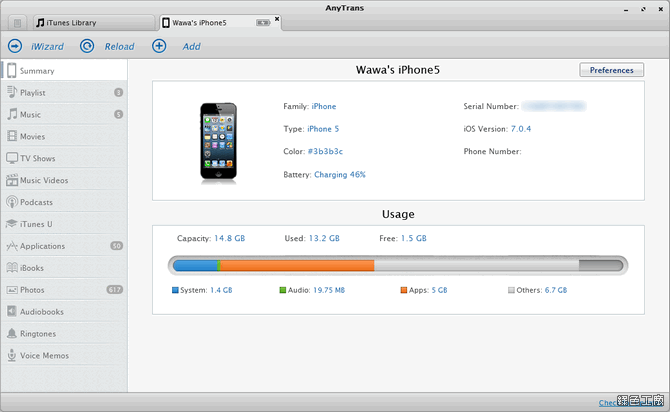Screen dimensions: 670x412
Task: Click the Wawa's iPhone5 heading
Action: click(398, 70)
